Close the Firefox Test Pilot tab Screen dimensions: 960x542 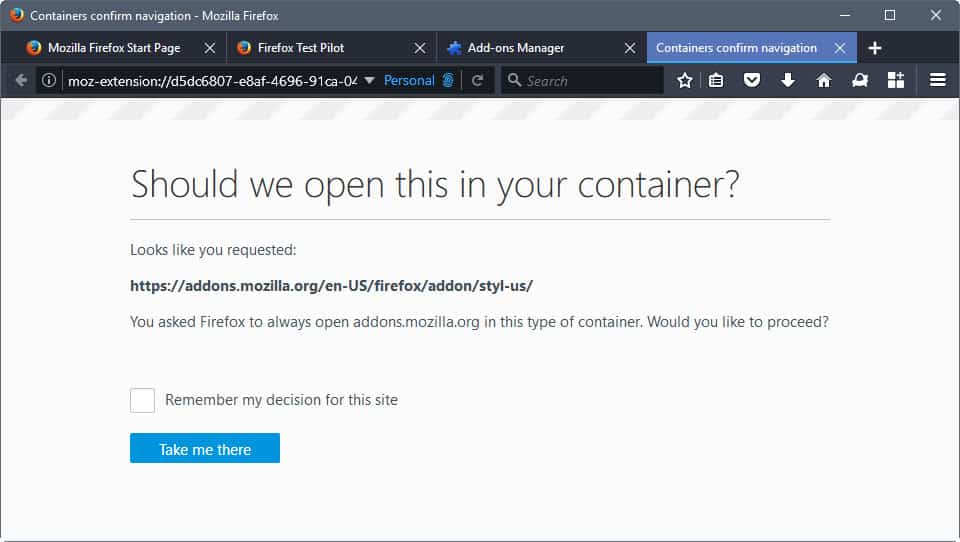[420, 48]
